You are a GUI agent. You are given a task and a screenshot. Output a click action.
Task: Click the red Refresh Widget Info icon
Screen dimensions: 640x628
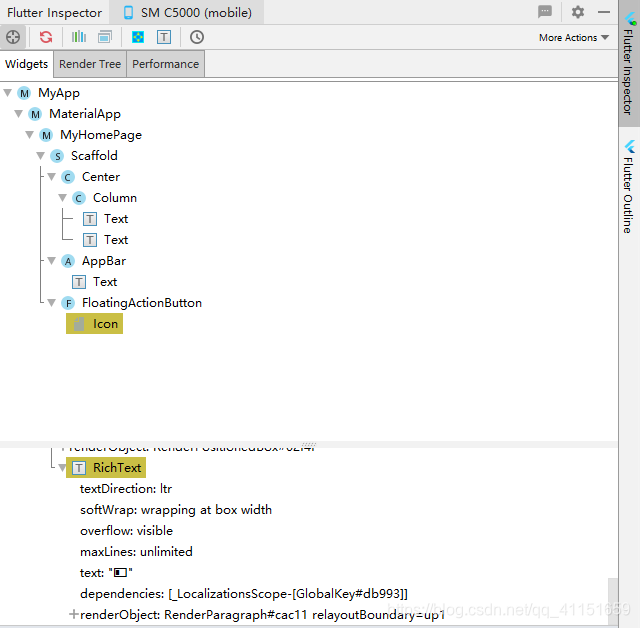tap(46, 37)
